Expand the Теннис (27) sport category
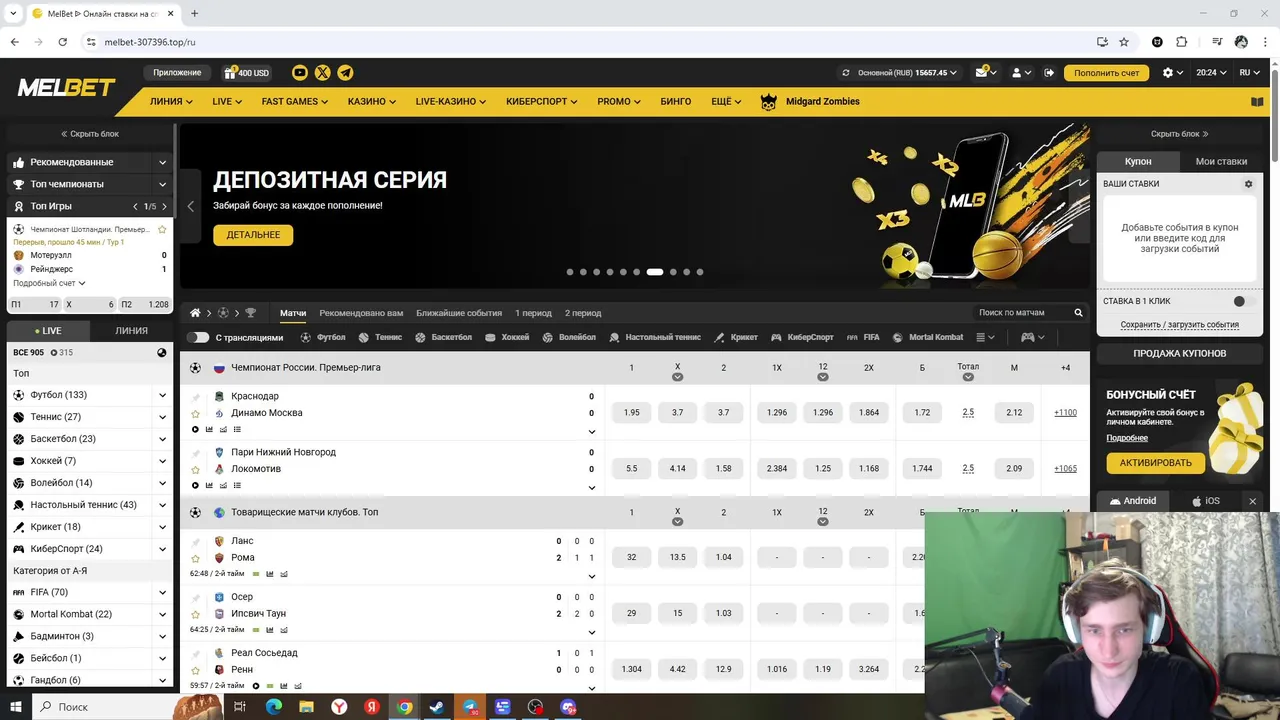The width and height of the screenshot is (1280, 720). point(162,417)
